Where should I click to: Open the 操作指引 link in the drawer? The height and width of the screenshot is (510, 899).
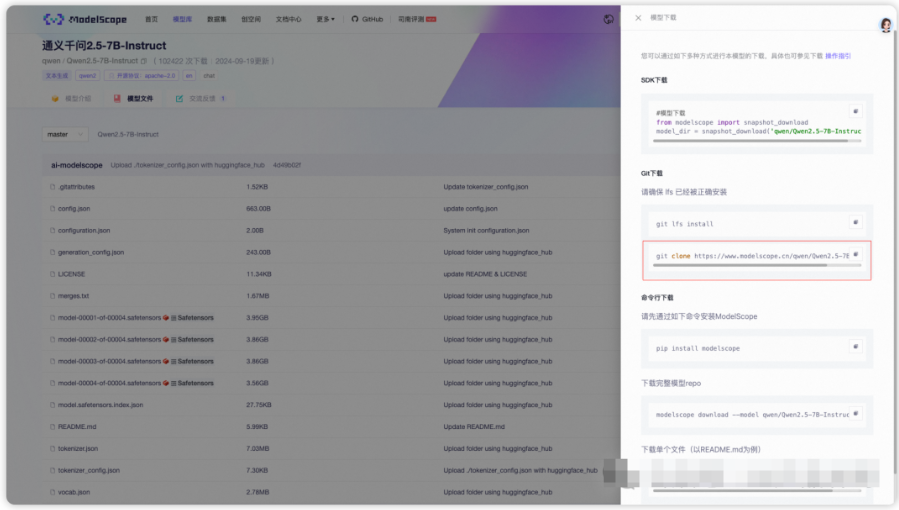tap(838, 56)
